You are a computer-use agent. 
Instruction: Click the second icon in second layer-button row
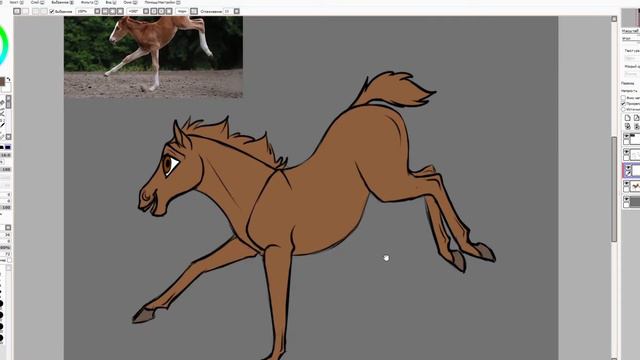pyautogui.click(x=636, y=127)
